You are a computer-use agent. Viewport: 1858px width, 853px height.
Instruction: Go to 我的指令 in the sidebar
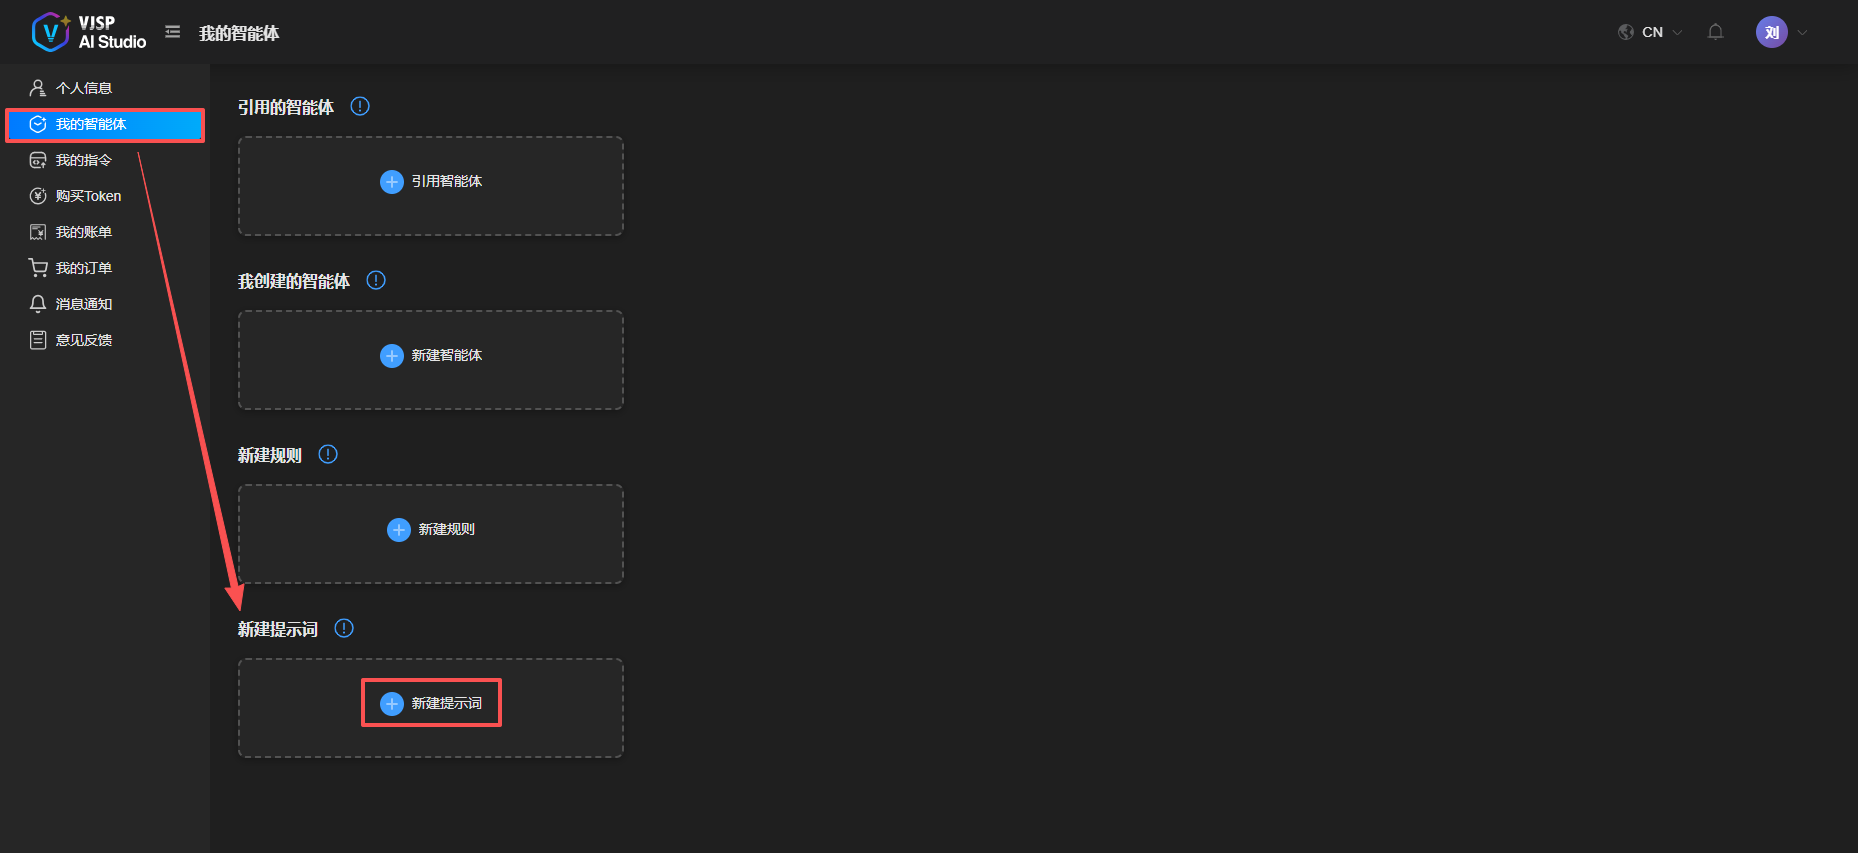[x=84, y=160]
